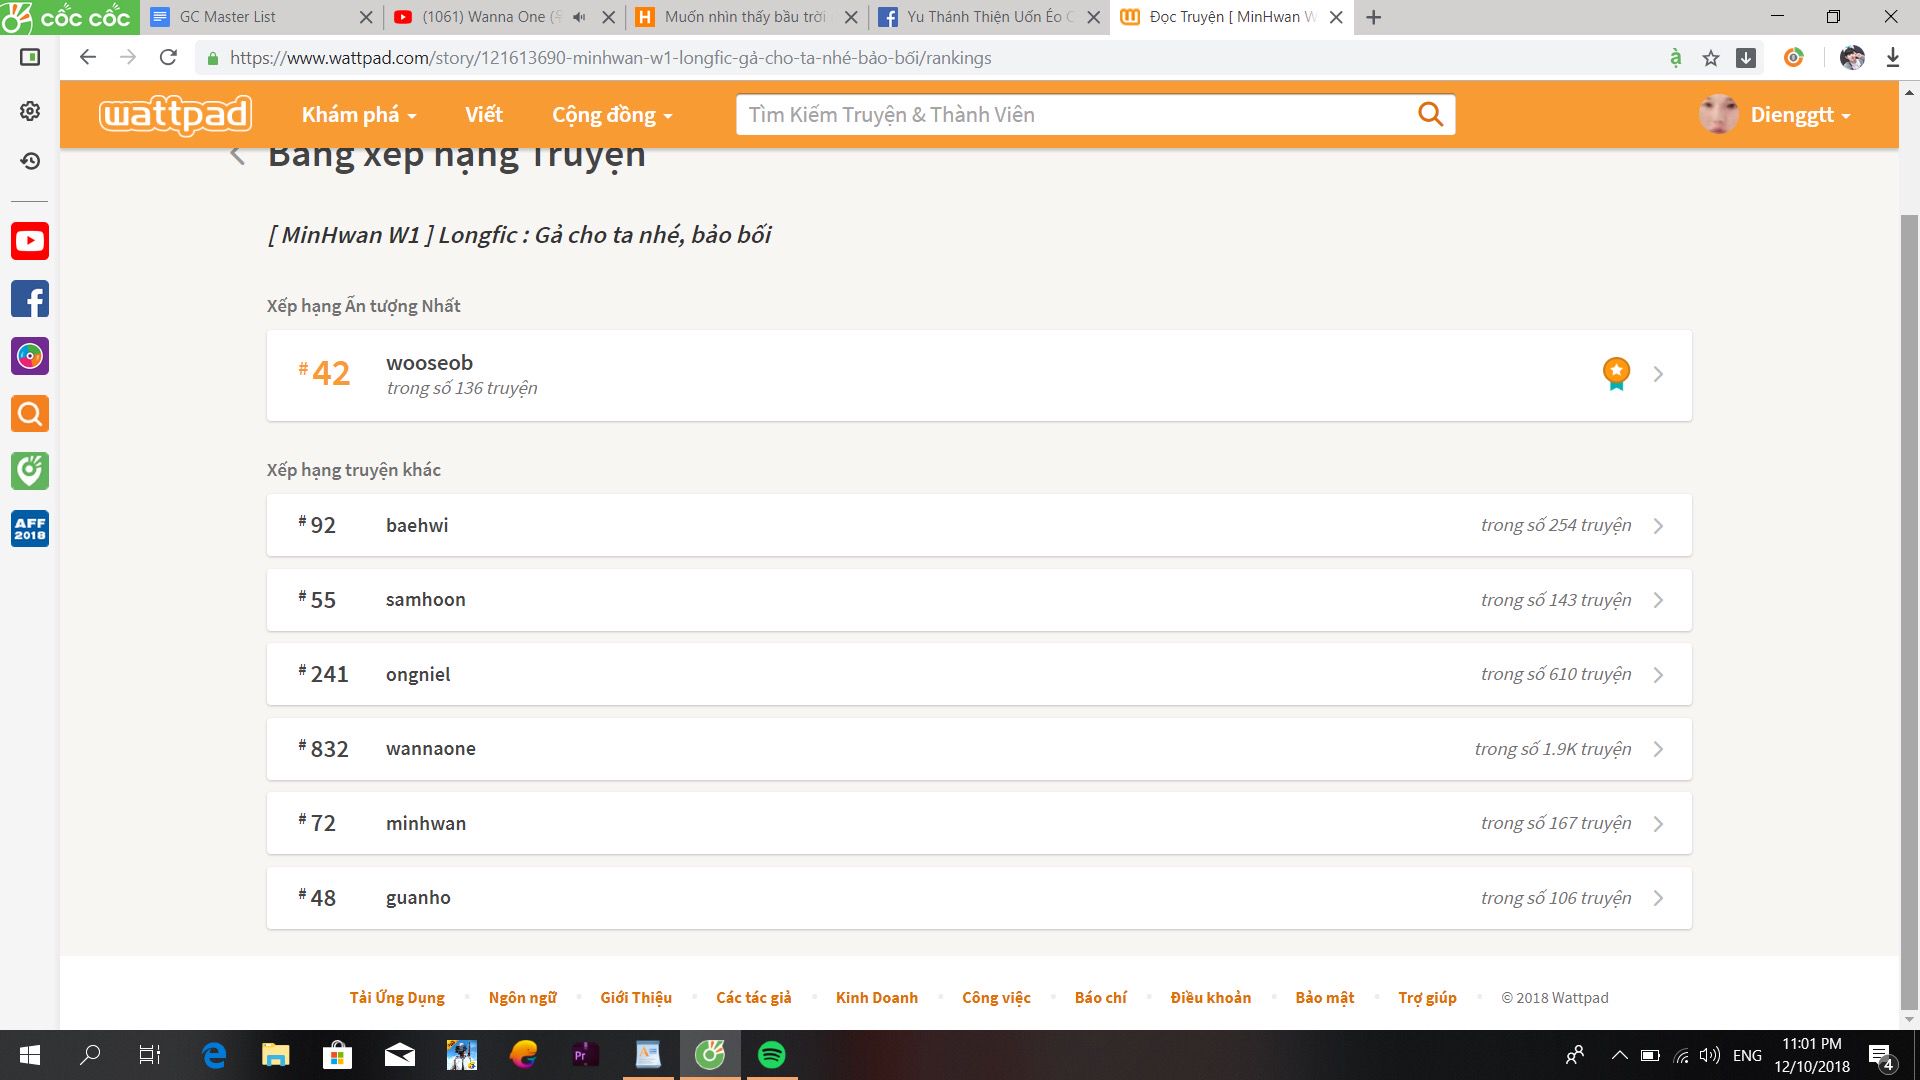Switch to the GC Master List tab

(228, 17)
